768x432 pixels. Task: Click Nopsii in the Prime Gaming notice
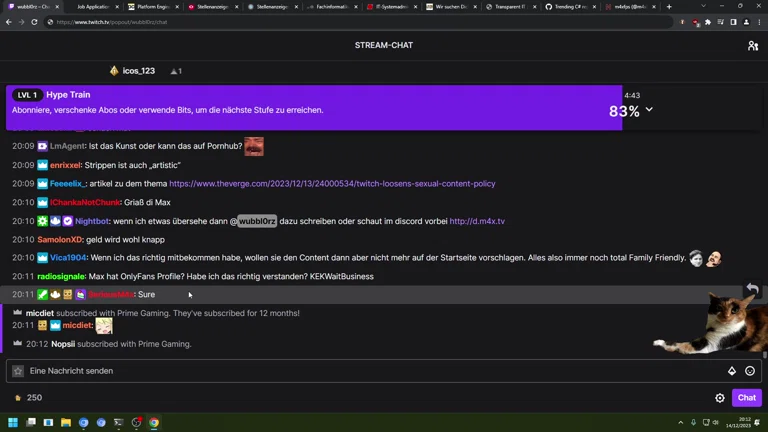click(63, 344)
